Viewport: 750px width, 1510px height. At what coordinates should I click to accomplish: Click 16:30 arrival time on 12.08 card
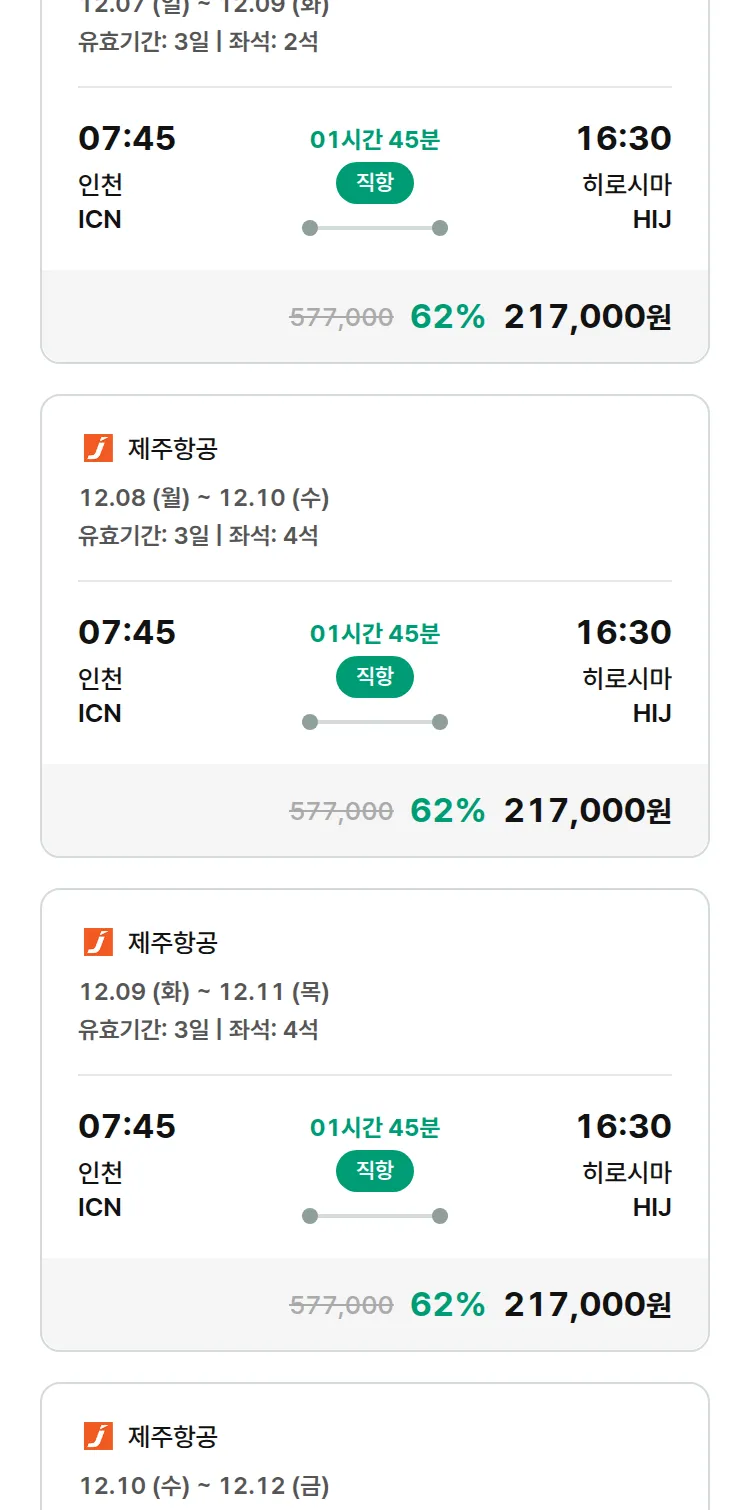point(623,632)
